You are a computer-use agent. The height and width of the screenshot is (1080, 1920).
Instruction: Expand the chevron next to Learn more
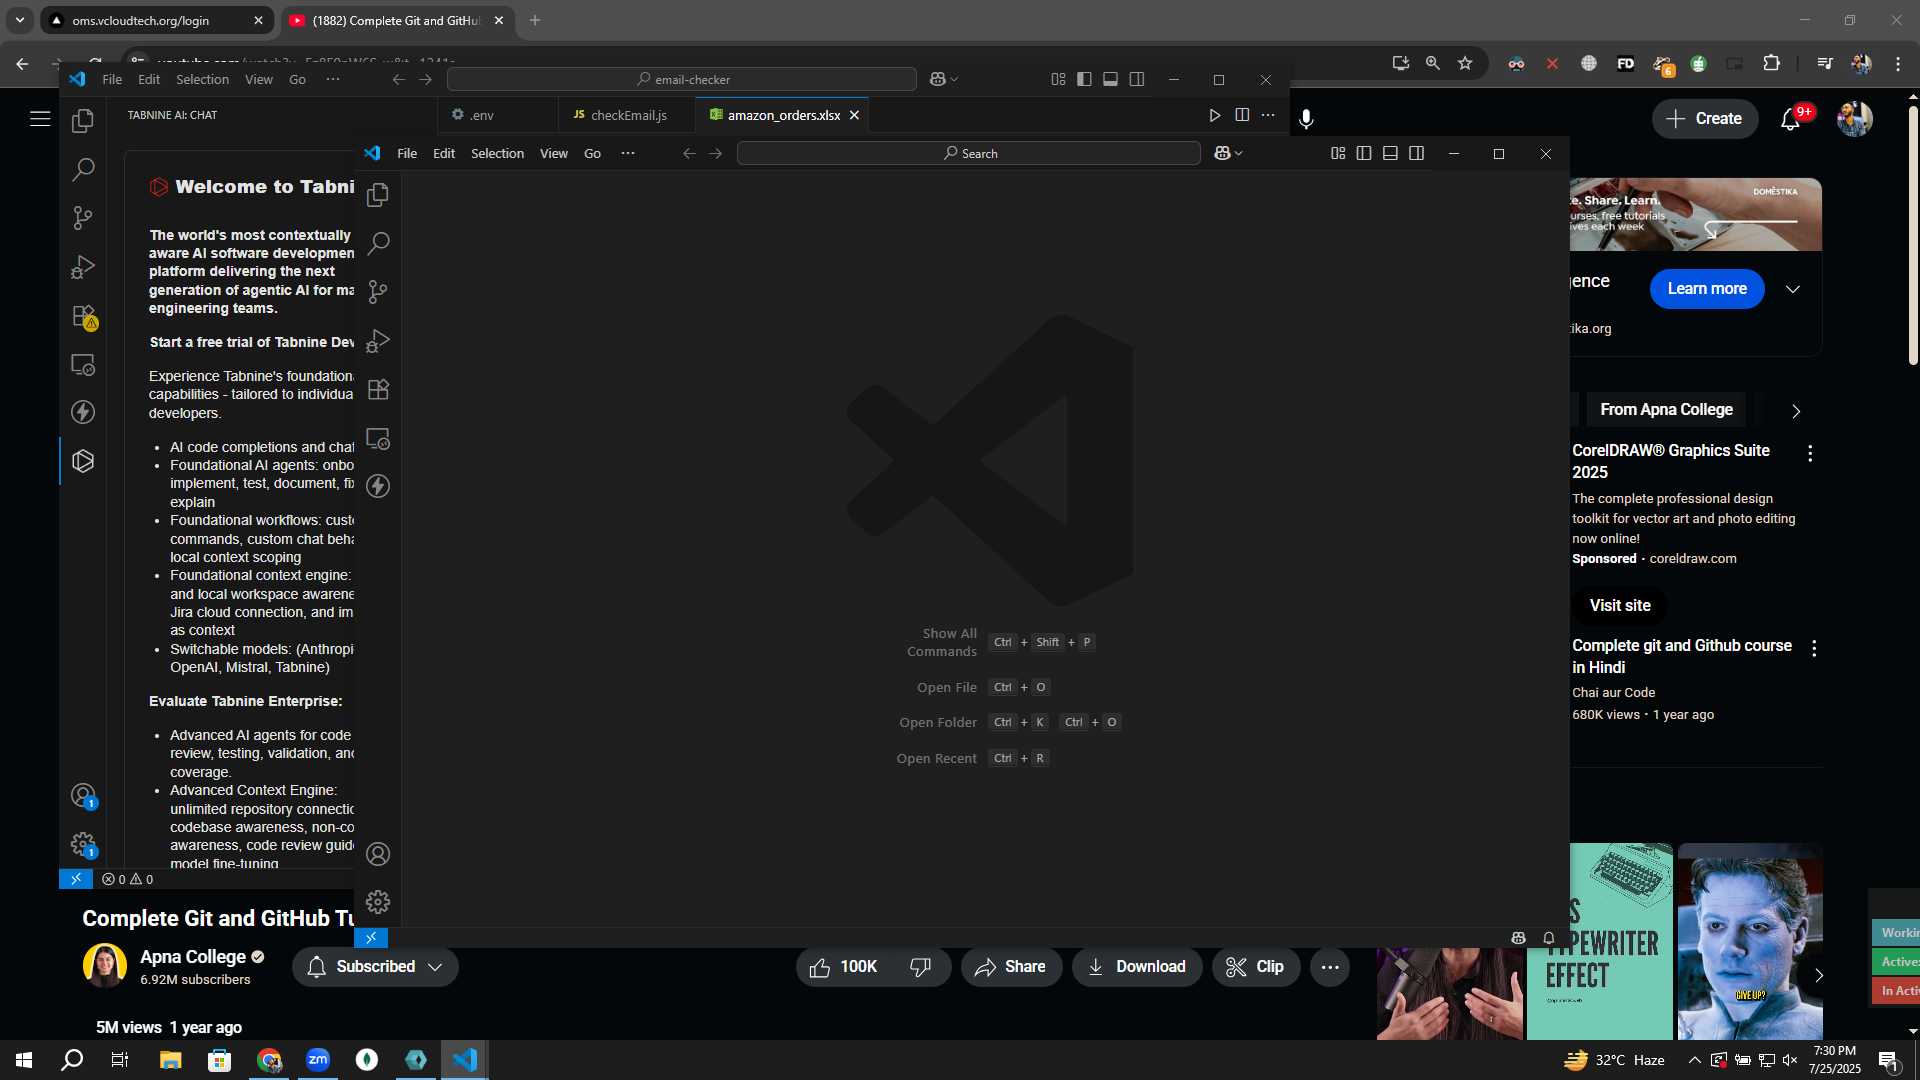click(x=1793, y=289)
